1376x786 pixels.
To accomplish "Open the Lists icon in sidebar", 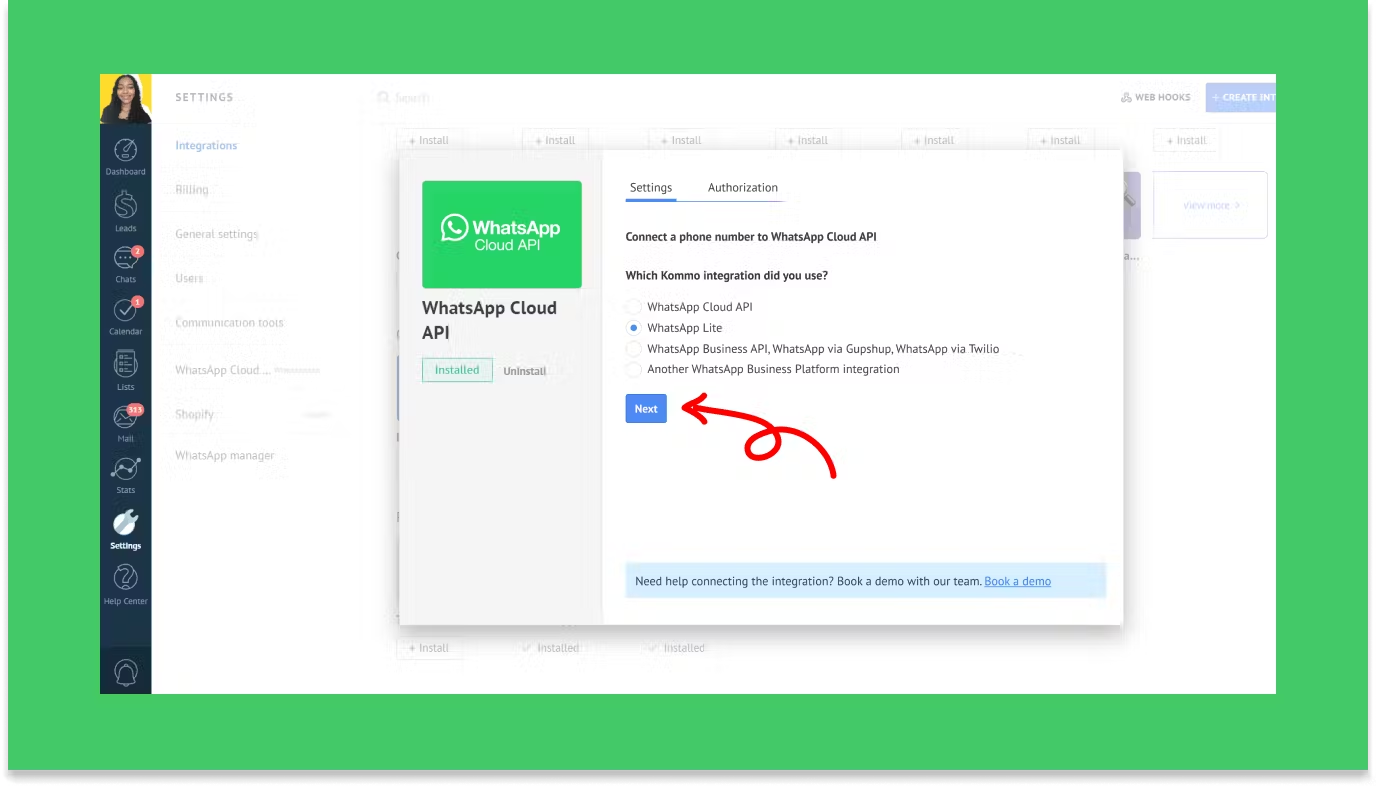I will pos(126,364).
